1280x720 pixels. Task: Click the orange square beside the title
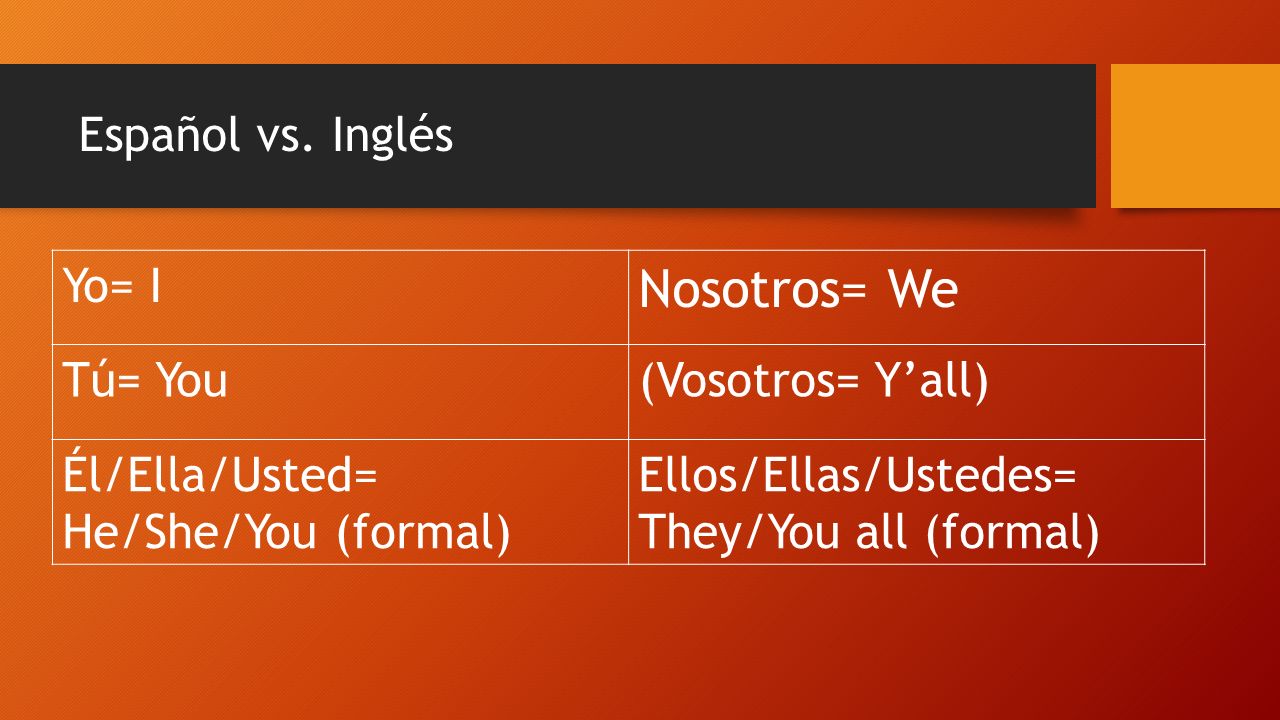click(1195, 136)
